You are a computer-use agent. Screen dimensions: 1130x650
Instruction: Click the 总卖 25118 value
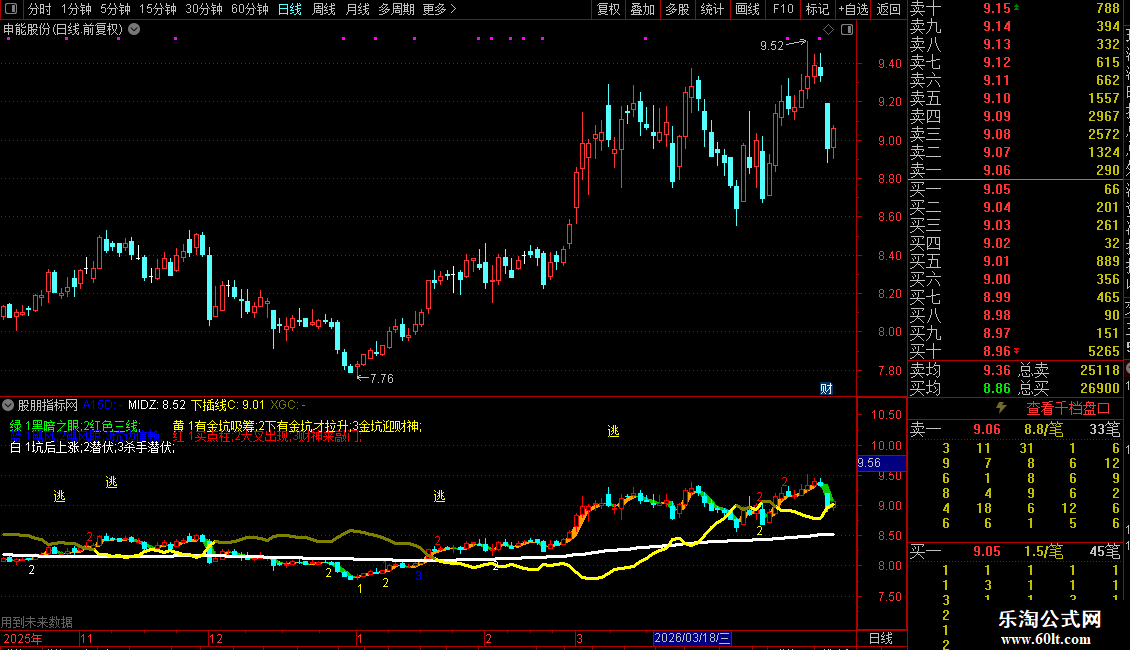coord(1100,370)
